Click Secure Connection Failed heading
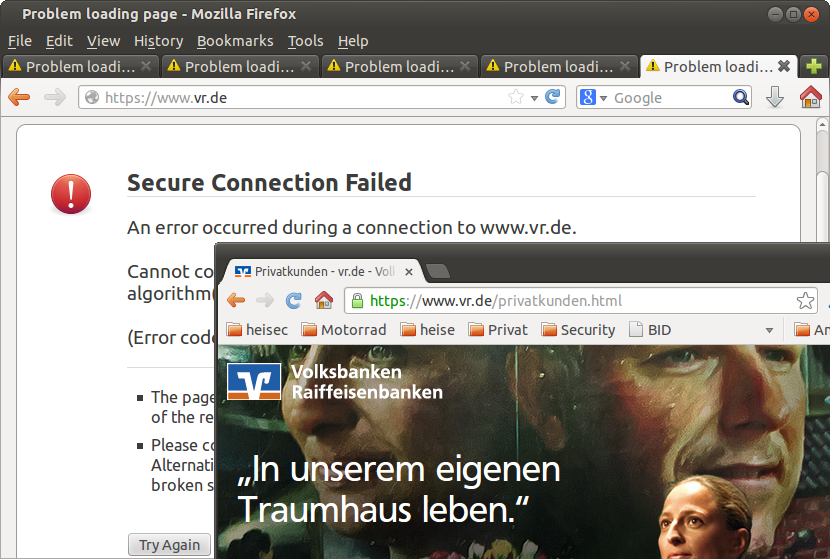Image resolution: width=830 pixels, height=559 pixels. point(269,183)
